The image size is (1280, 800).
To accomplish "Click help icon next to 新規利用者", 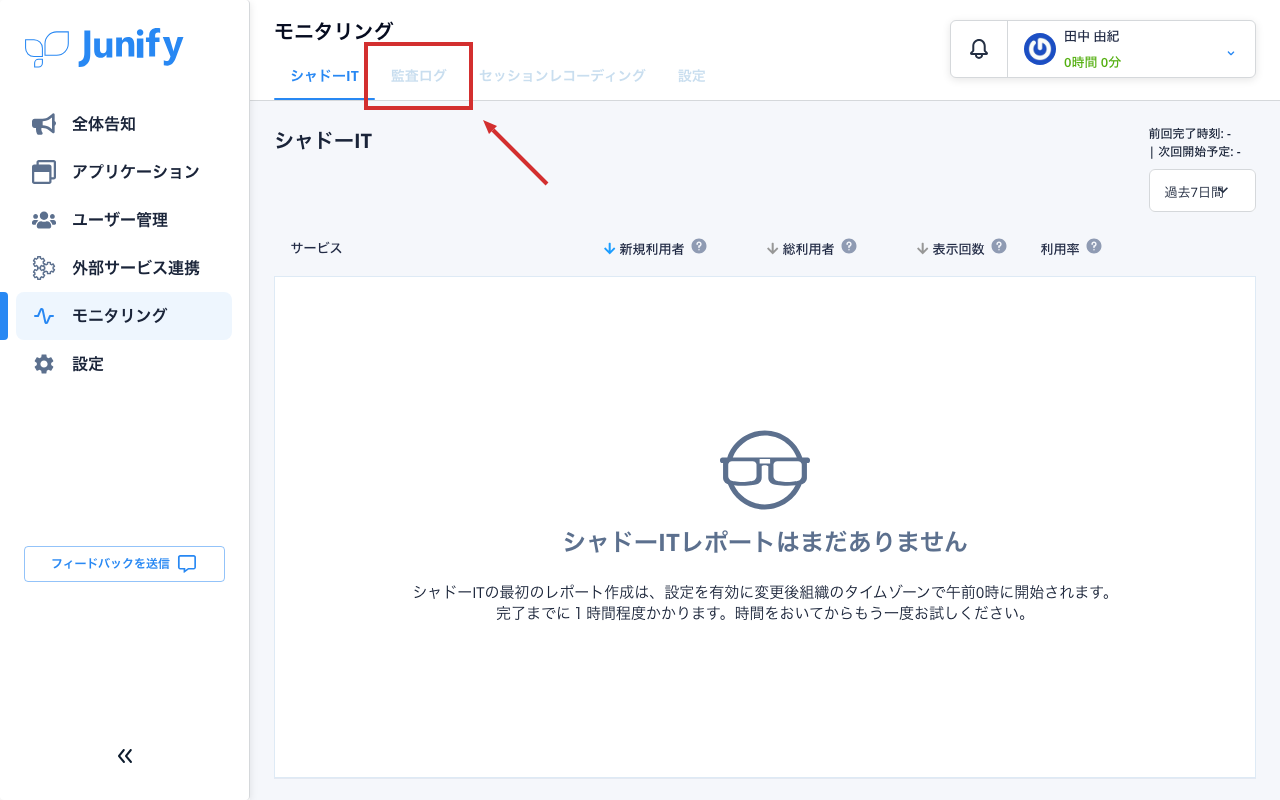I will tap(699, 246).
